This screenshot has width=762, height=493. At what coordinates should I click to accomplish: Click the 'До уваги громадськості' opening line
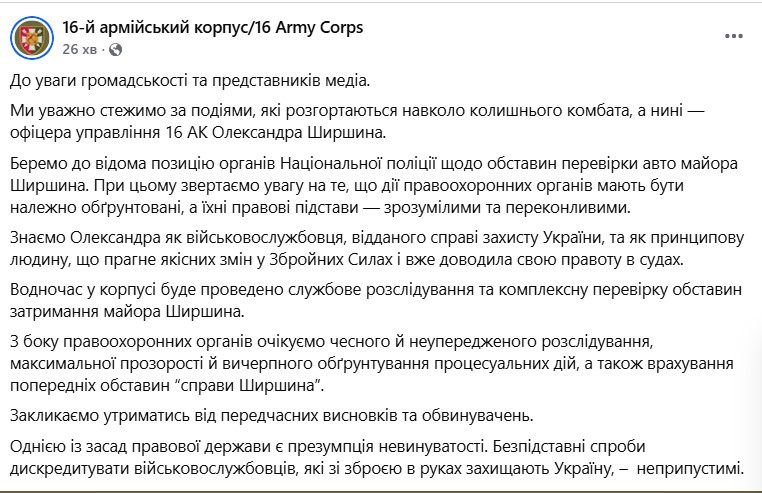pos(190,80)
